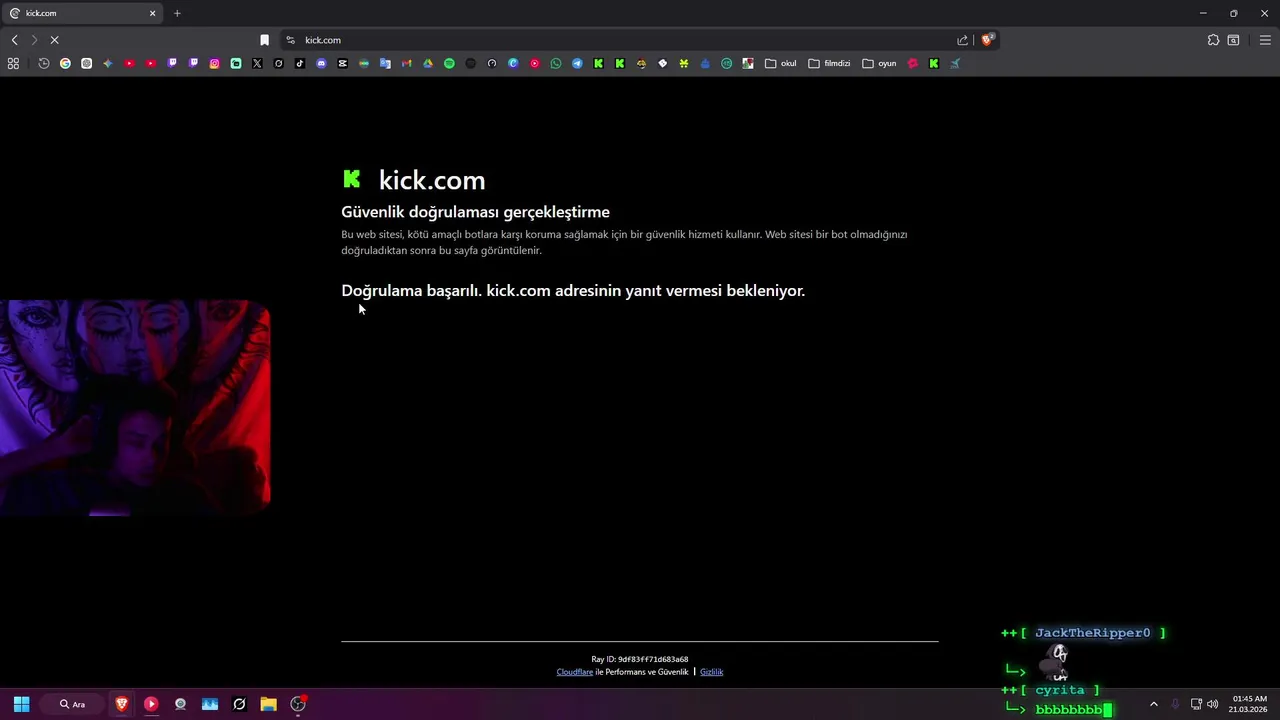Go back using the browser back arrow
The image size is (1280, 720).
click(x=14, y=40)
